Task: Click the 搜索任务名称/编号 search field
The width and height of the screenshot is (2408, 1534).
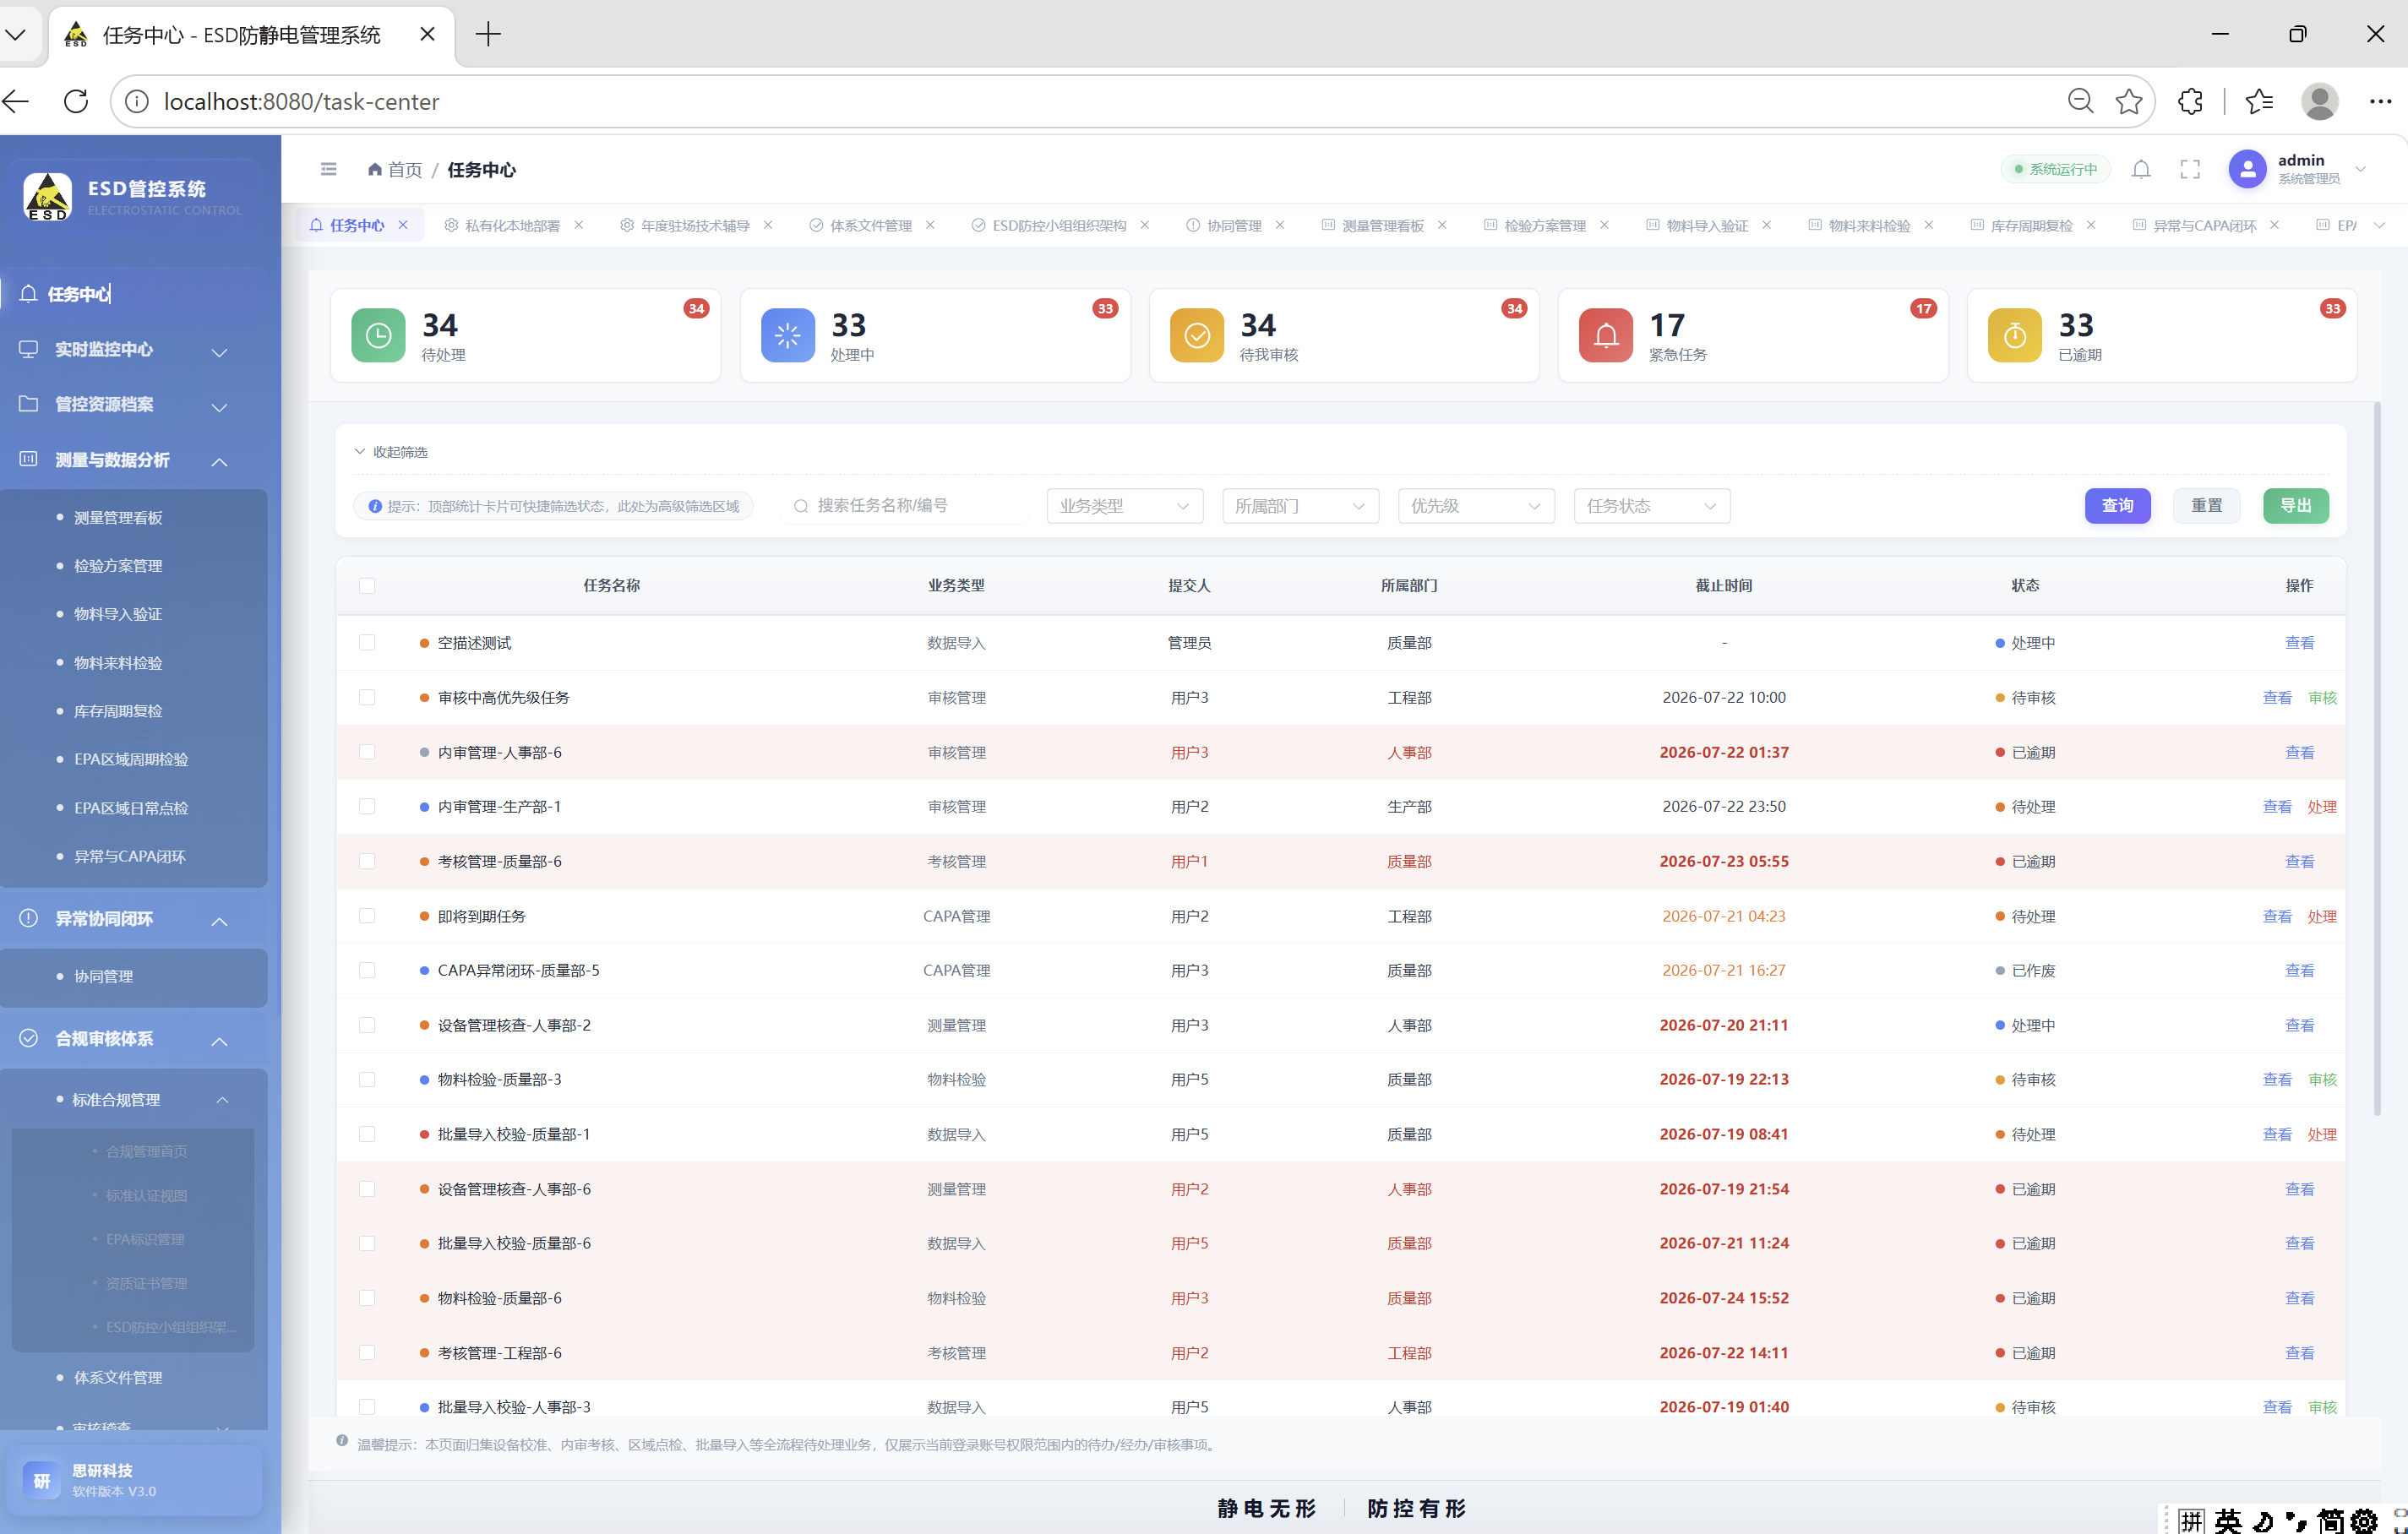Action: pyautogui.click(x=905, y=506)
